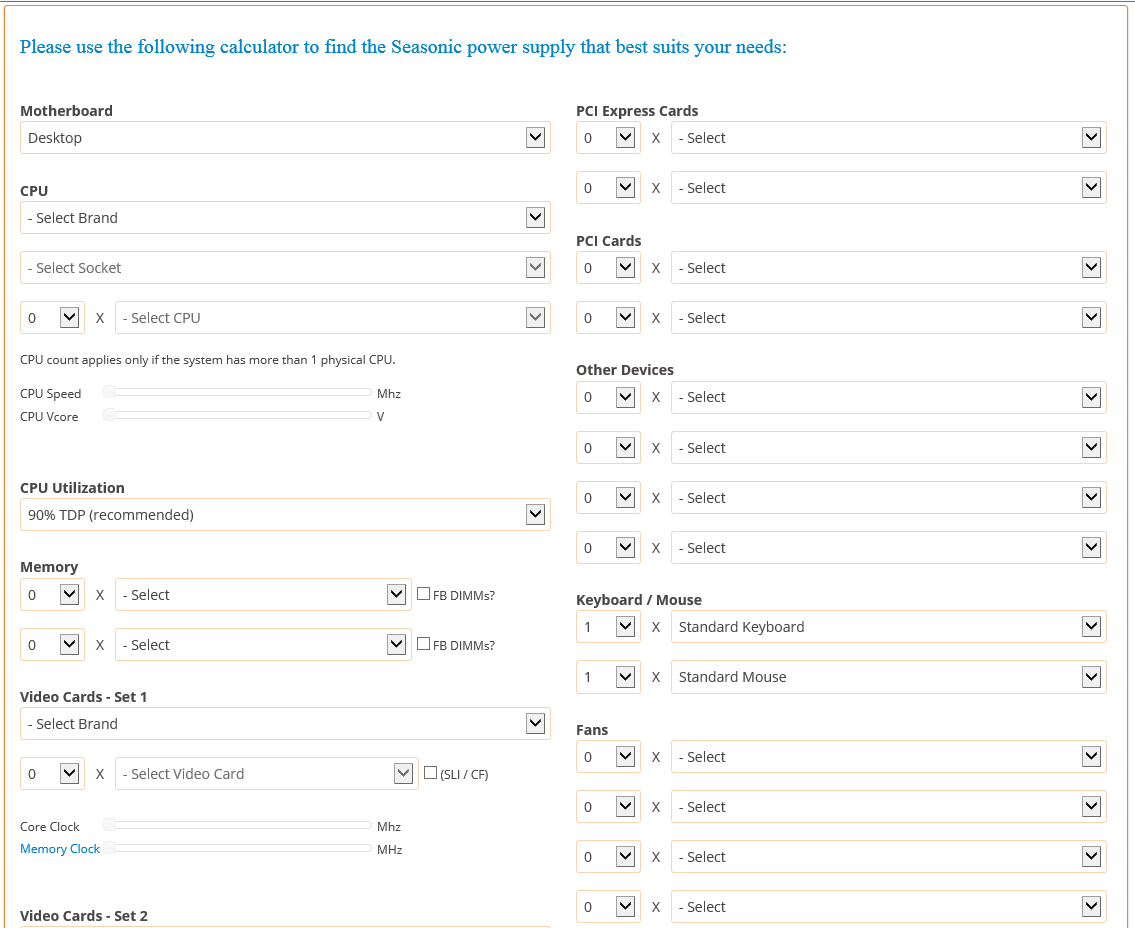Viewport: 1135px width, 928px height.
Task: Open the first Memory quantity dropdown
Action: 52,595
